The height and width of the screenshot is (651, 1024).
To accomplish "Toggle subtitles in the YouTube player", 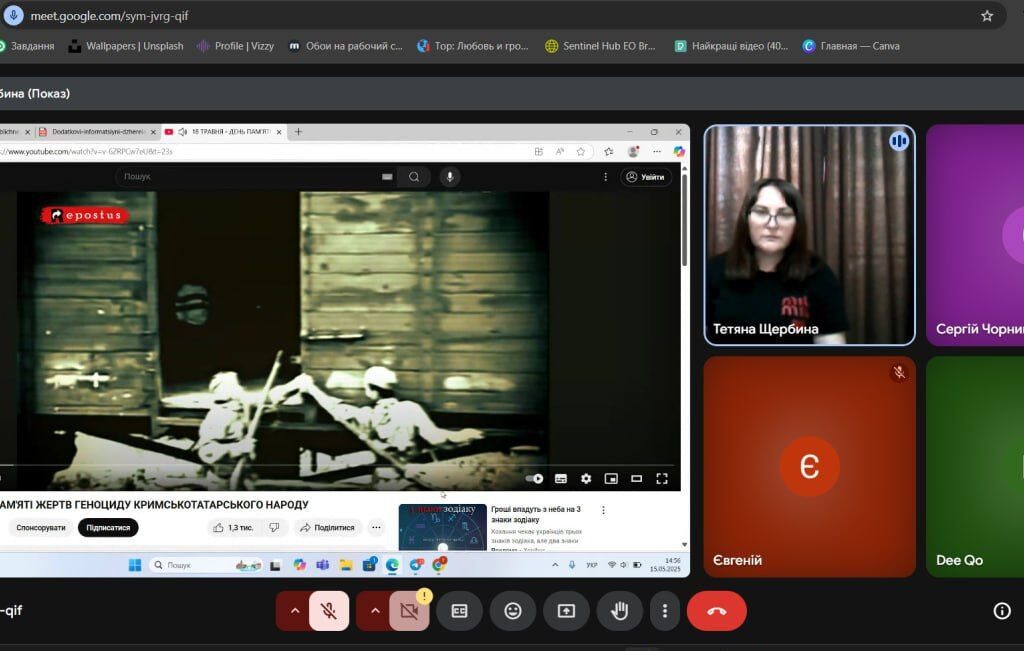I will click(560, 479).
